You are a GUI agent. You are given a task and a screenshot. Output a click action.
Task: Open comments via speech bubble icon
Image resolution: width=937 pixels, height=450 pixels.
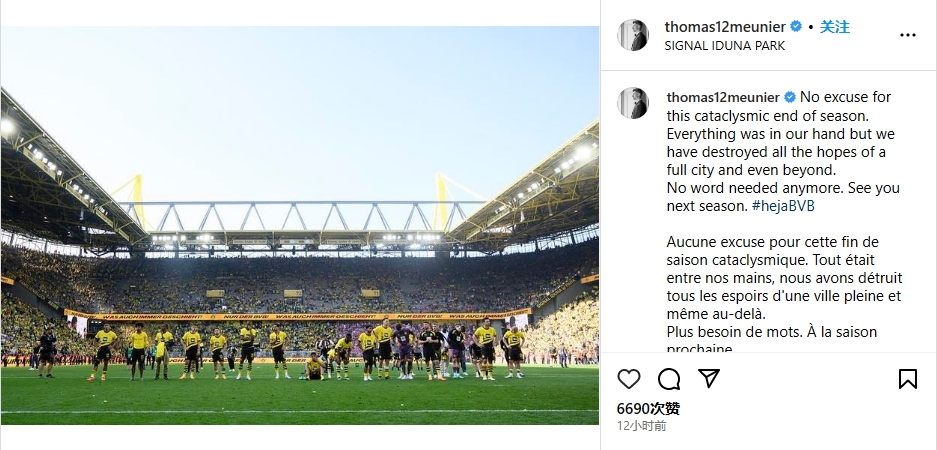pyautogui.click(x=669, y=379)
